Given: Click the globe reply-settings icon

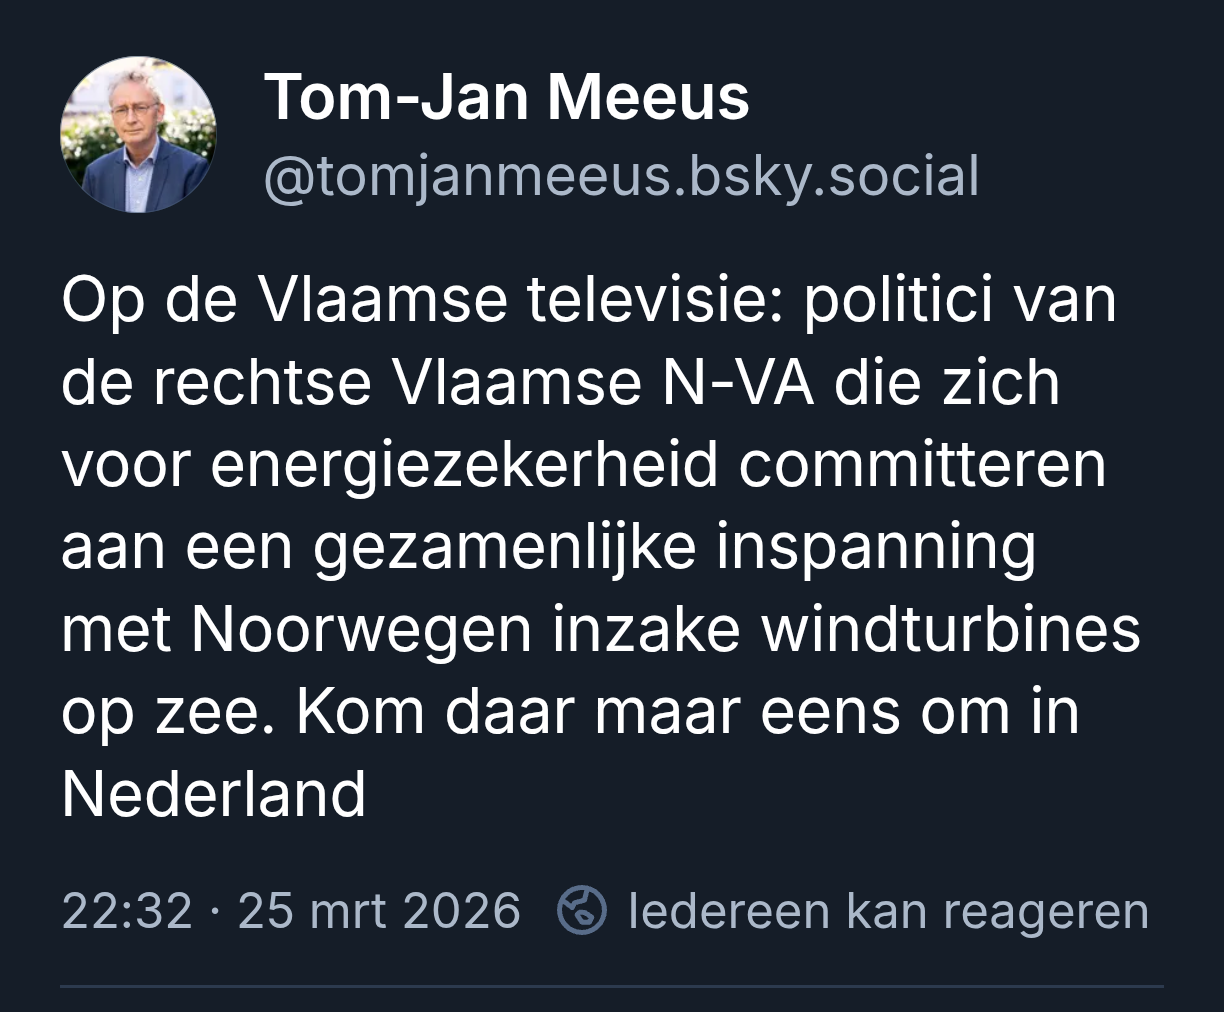Looking at the screenshot, I should click(x=582, y=911).
